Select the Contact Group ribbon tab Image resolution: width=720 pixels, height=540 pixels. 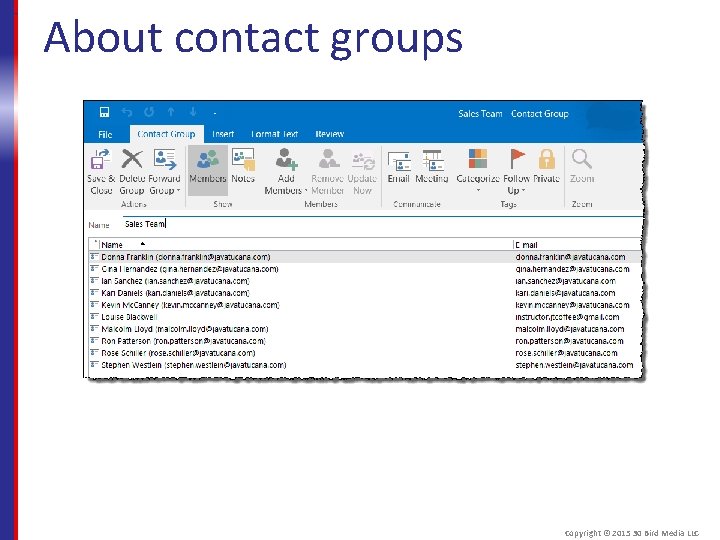pyautogui.click(x=166, y=134)
